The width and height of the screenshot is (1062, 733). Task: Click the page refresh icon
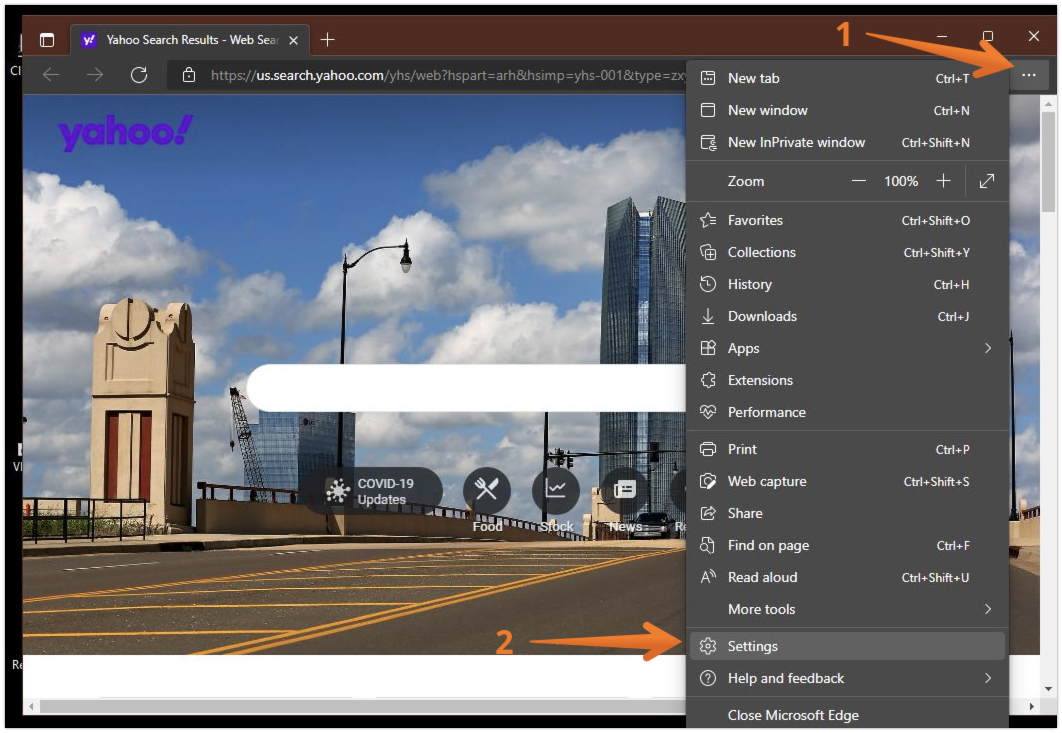pyautogui.click(x=139, y=75)
